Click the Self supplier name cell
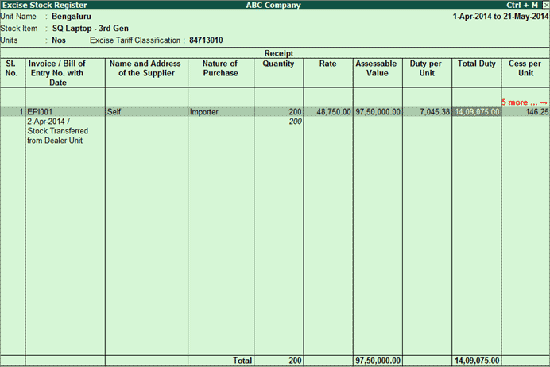Viewport: 550px width, 367px height. tap(114, 112)
